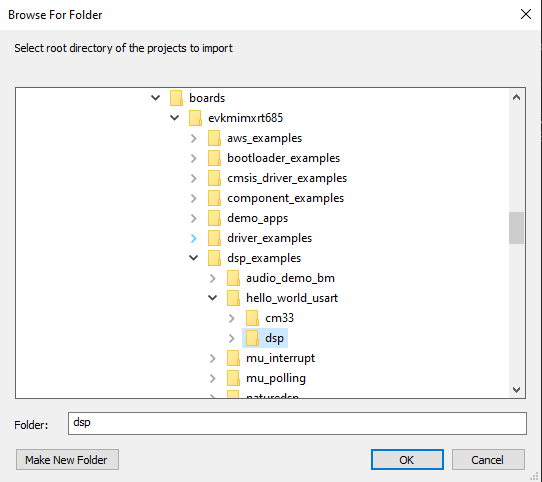Click the Cancel button
This screenshot has height=482, width=542.
click(488, 460)
